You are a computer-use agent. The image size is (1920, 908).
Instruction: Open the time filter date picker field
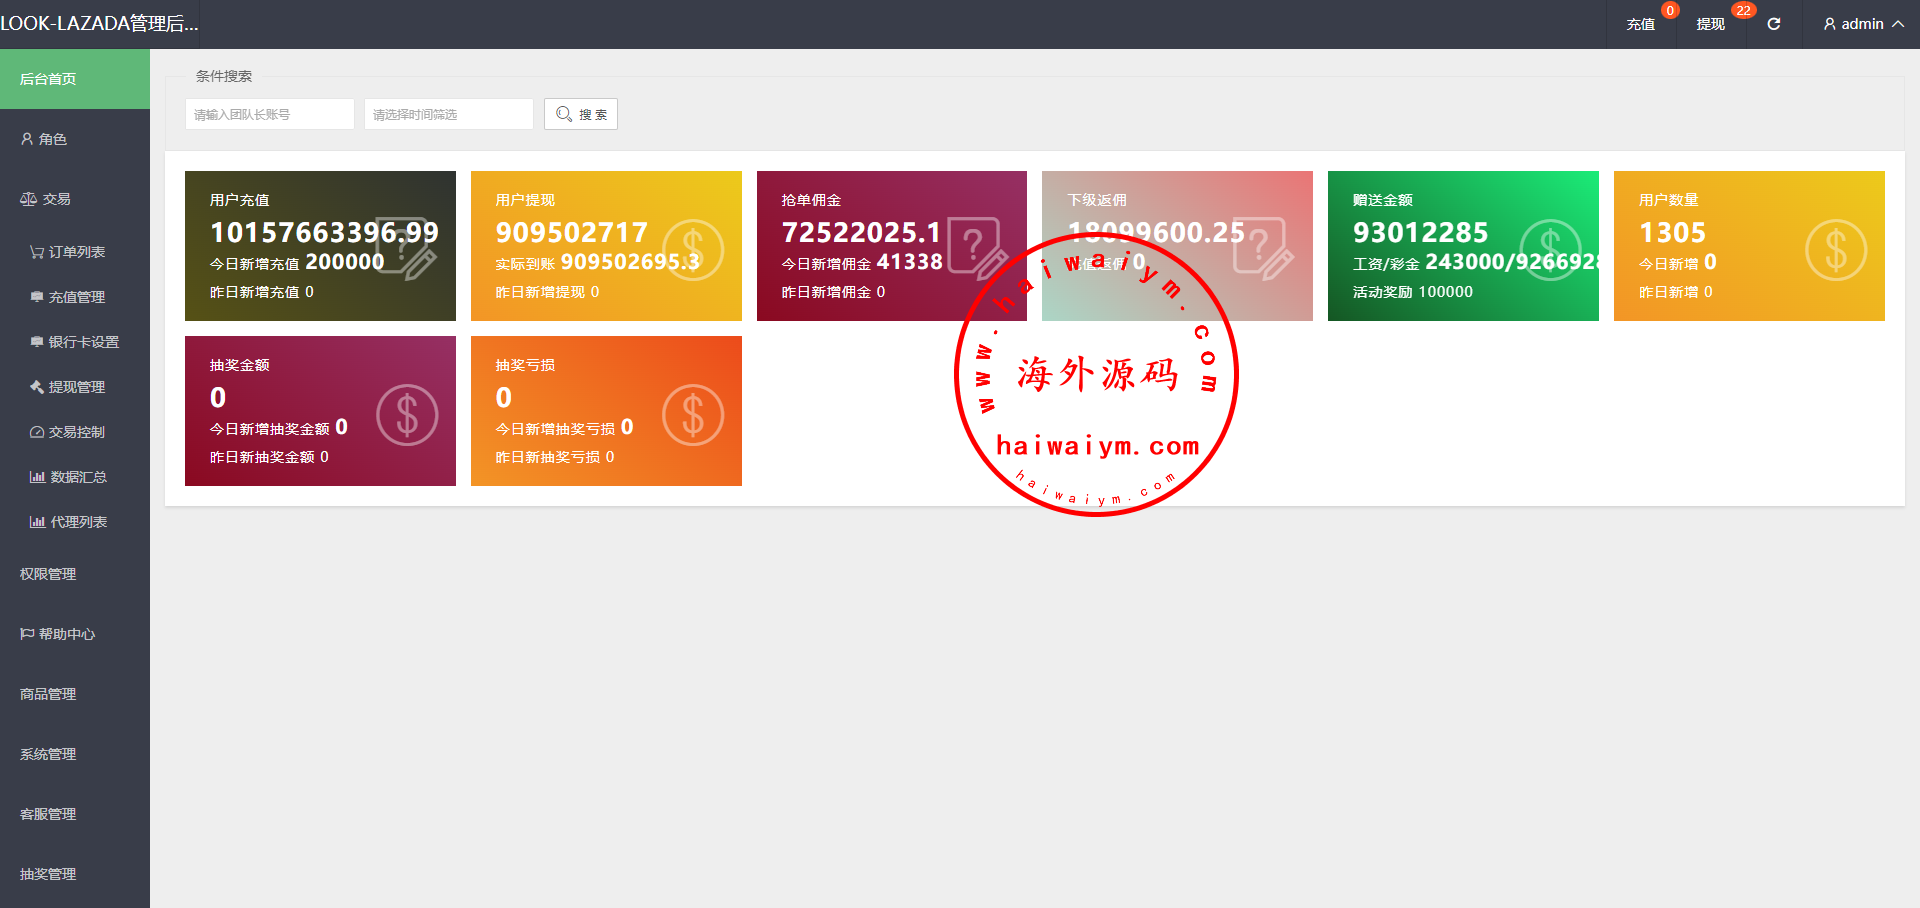pyautogui.click(x=448, y=114)
